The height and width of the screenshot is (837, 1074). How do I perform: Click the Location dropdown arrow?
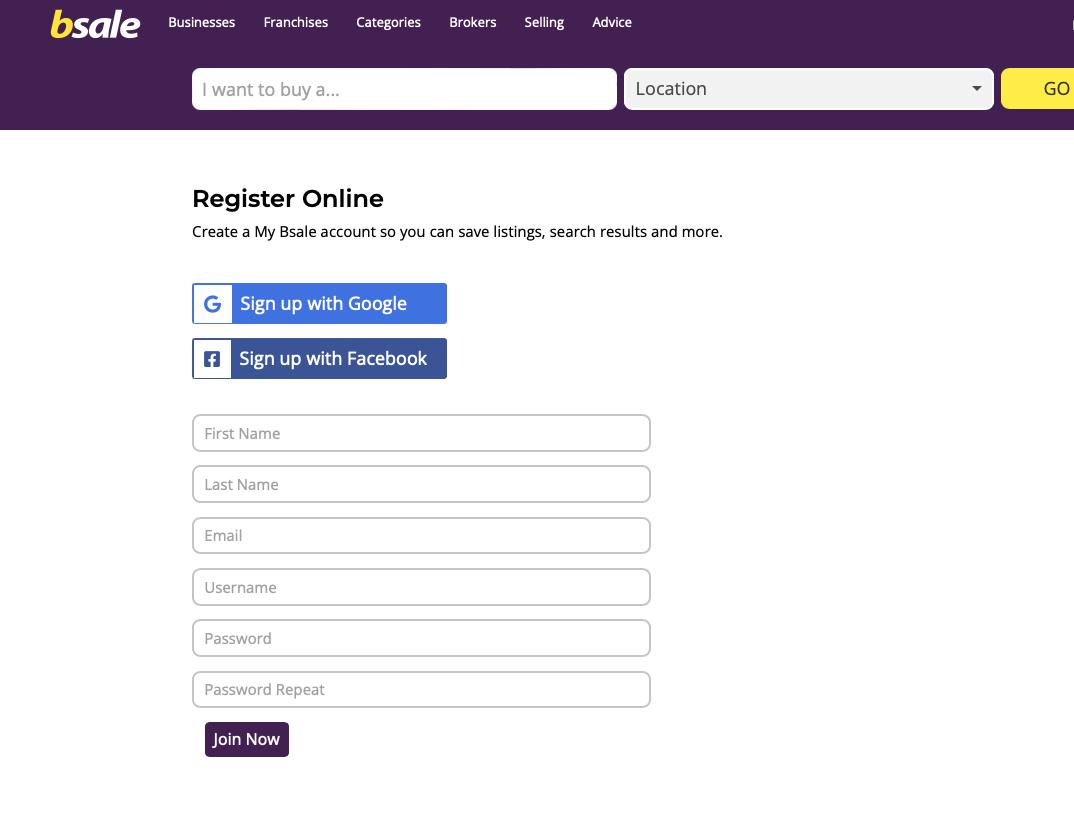click(x=976, y=89)
